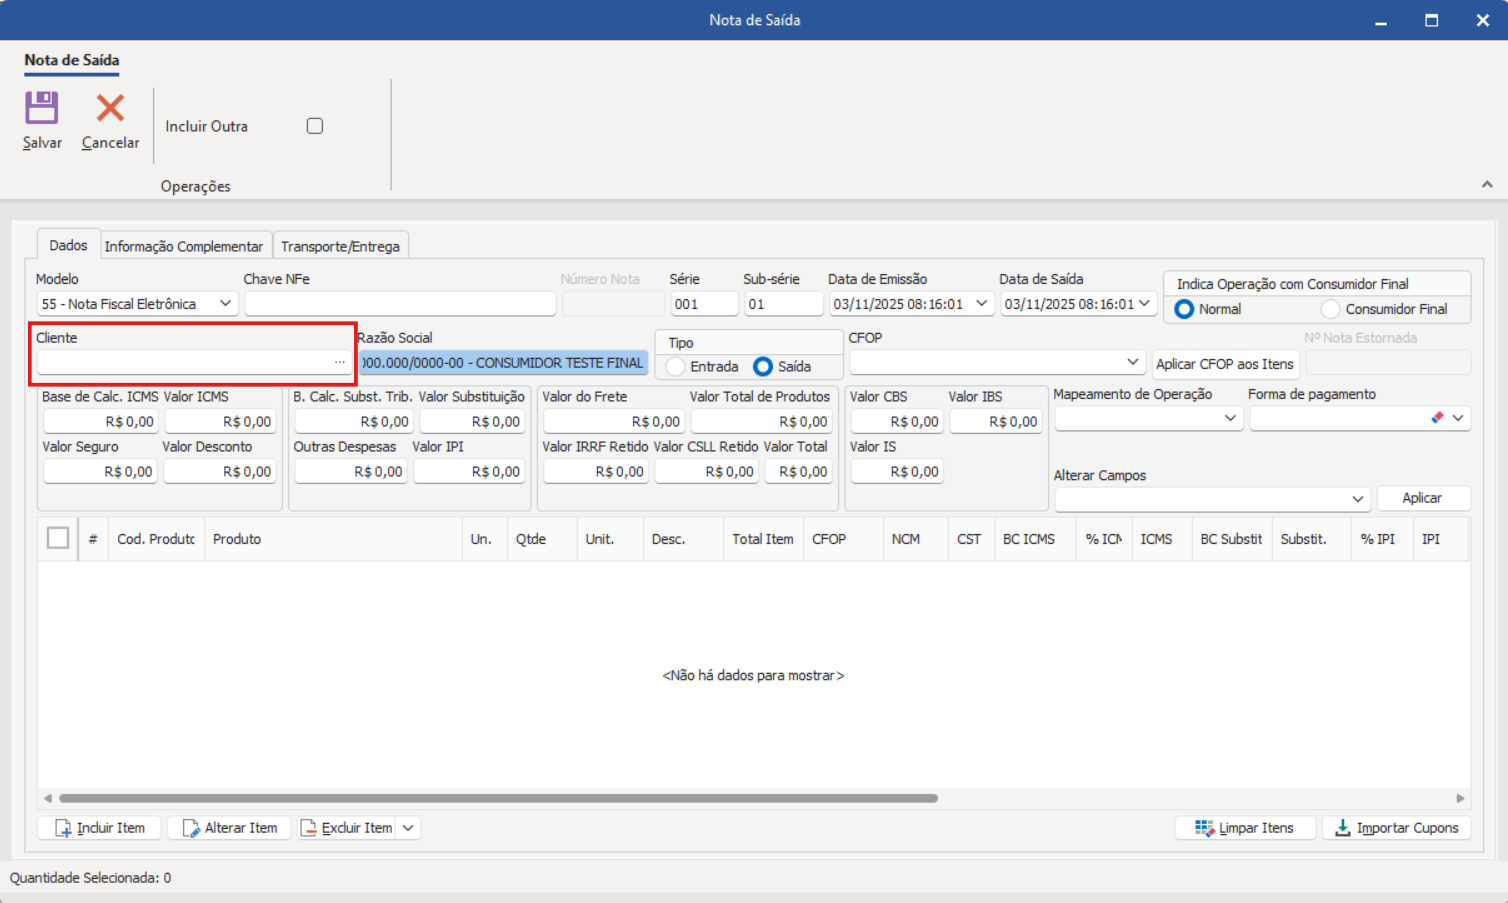Click the Limpar Itens icon button
This screenshot has width=1508, height=903.
point(1204,828)
